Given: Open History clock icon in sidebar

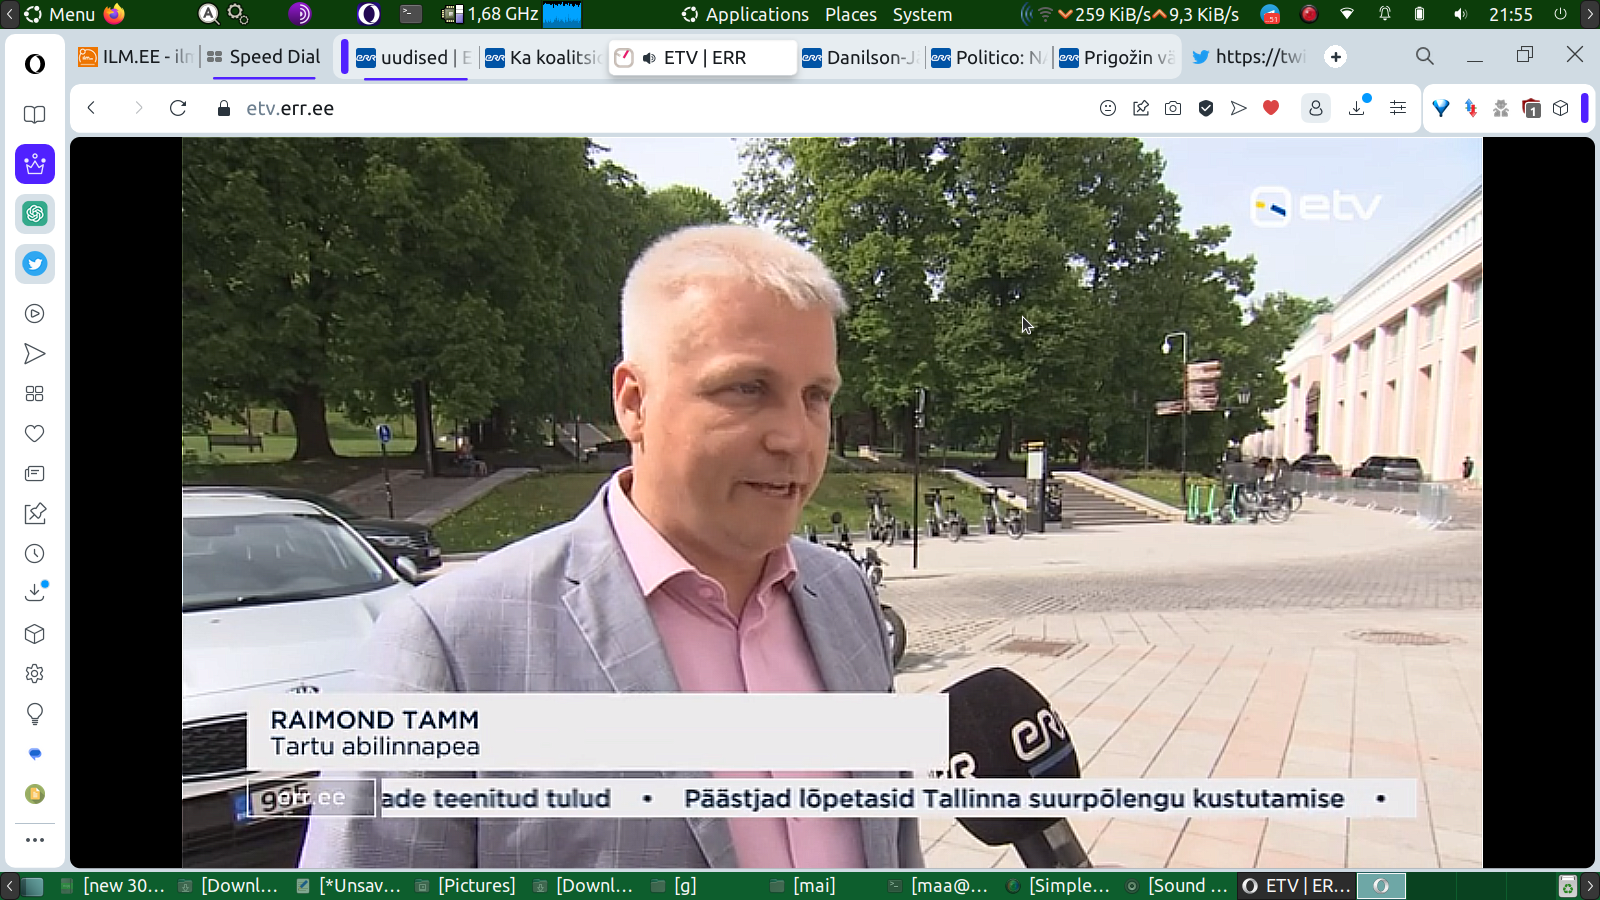Looking at the screenshot, I should (x=35, y=554).
